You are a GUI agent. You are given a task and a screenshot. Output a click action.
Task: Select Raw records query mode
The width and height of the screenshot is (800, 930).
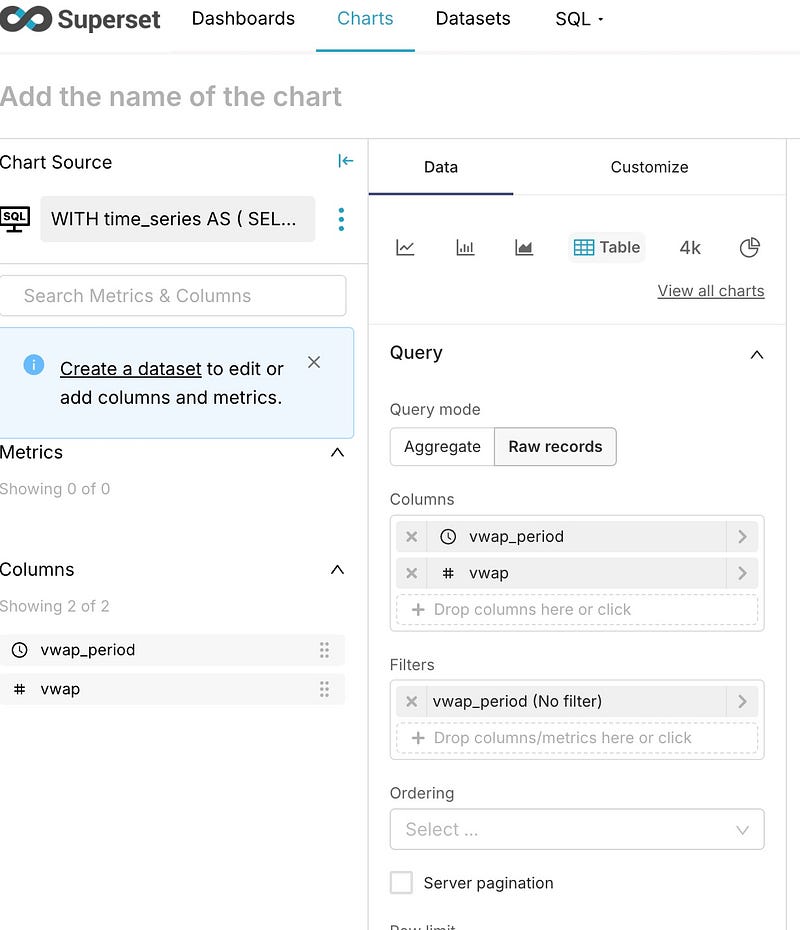coord(555,447)
